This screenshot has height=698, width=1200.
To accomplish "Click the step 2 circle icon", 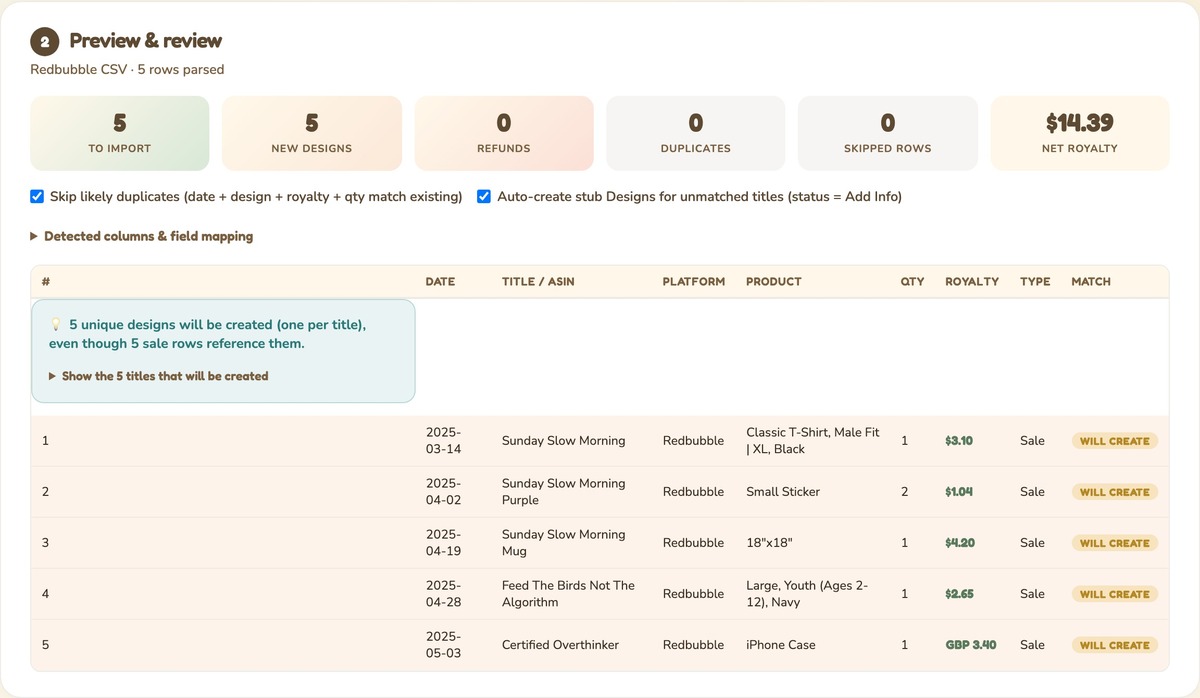I will pos(45,42).
